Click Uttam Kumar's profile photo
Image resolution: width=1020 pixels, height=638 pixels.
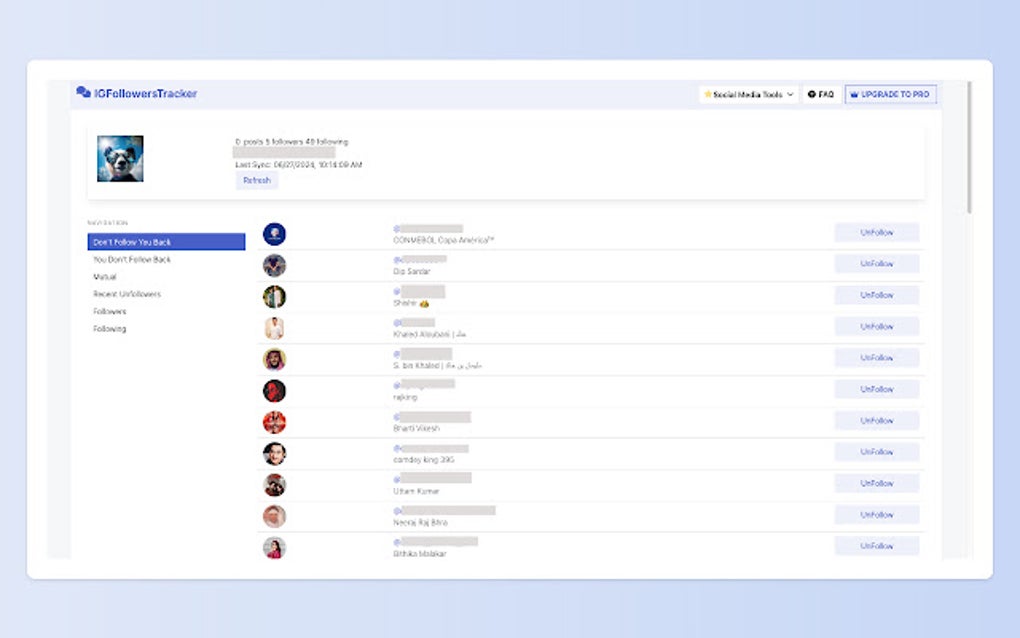pyautogui.click(x=274, y=484)
